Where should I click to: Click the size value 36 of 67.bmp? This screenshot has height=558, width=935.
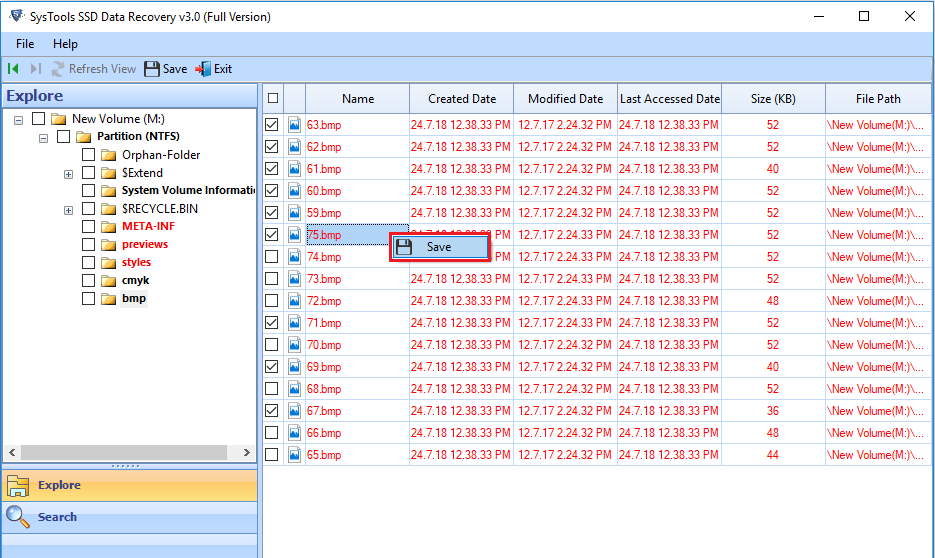pyautogui.click(x=773, y=411)
